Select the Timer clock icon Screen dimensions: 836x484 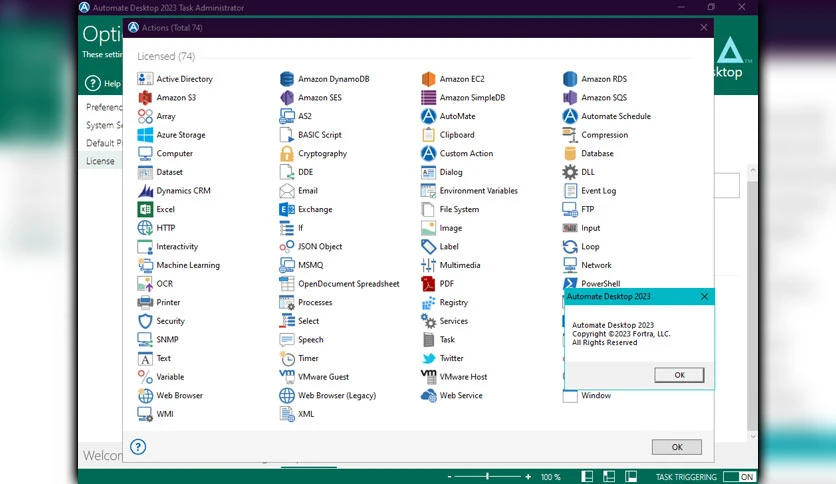[x=287, y=358]
